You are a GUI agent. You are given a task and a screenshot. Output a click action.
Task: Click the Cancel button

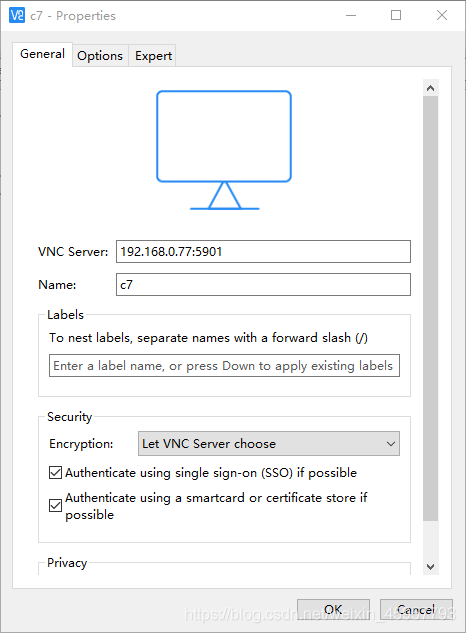pos(416,609)
